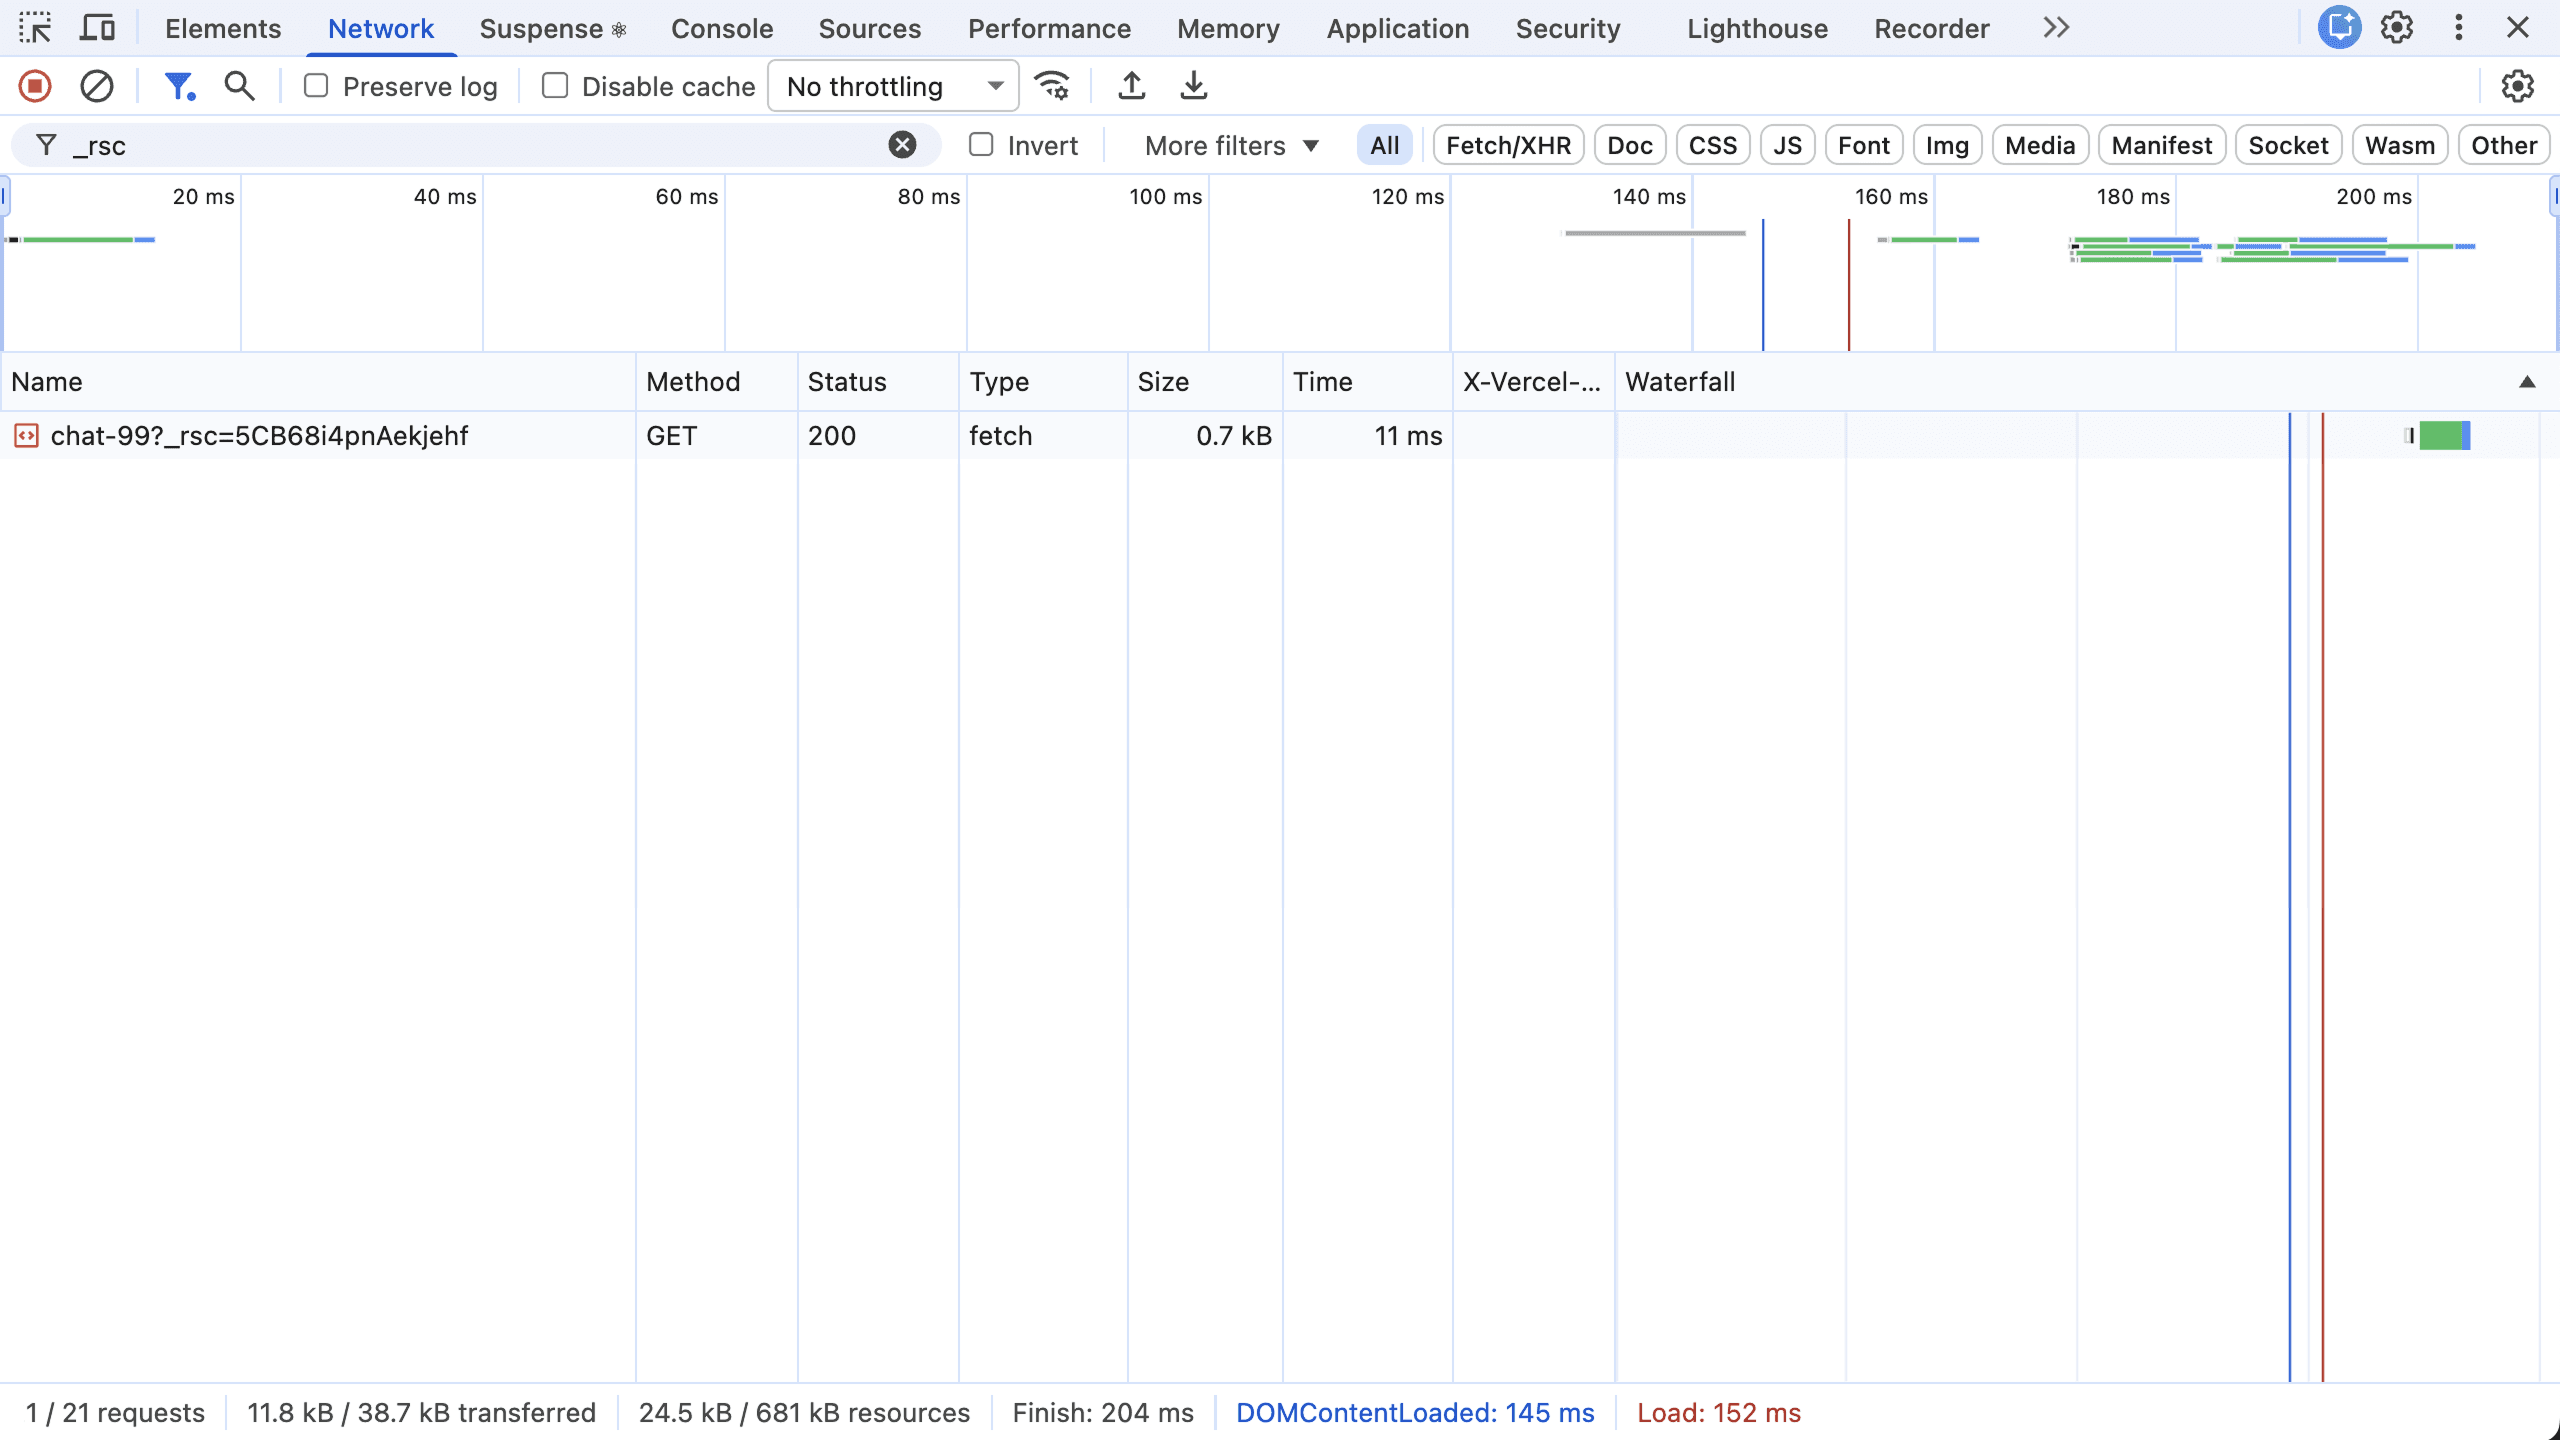Filter by Doc requests
Screen dimensions: 2560x1440
(1630, 145)
